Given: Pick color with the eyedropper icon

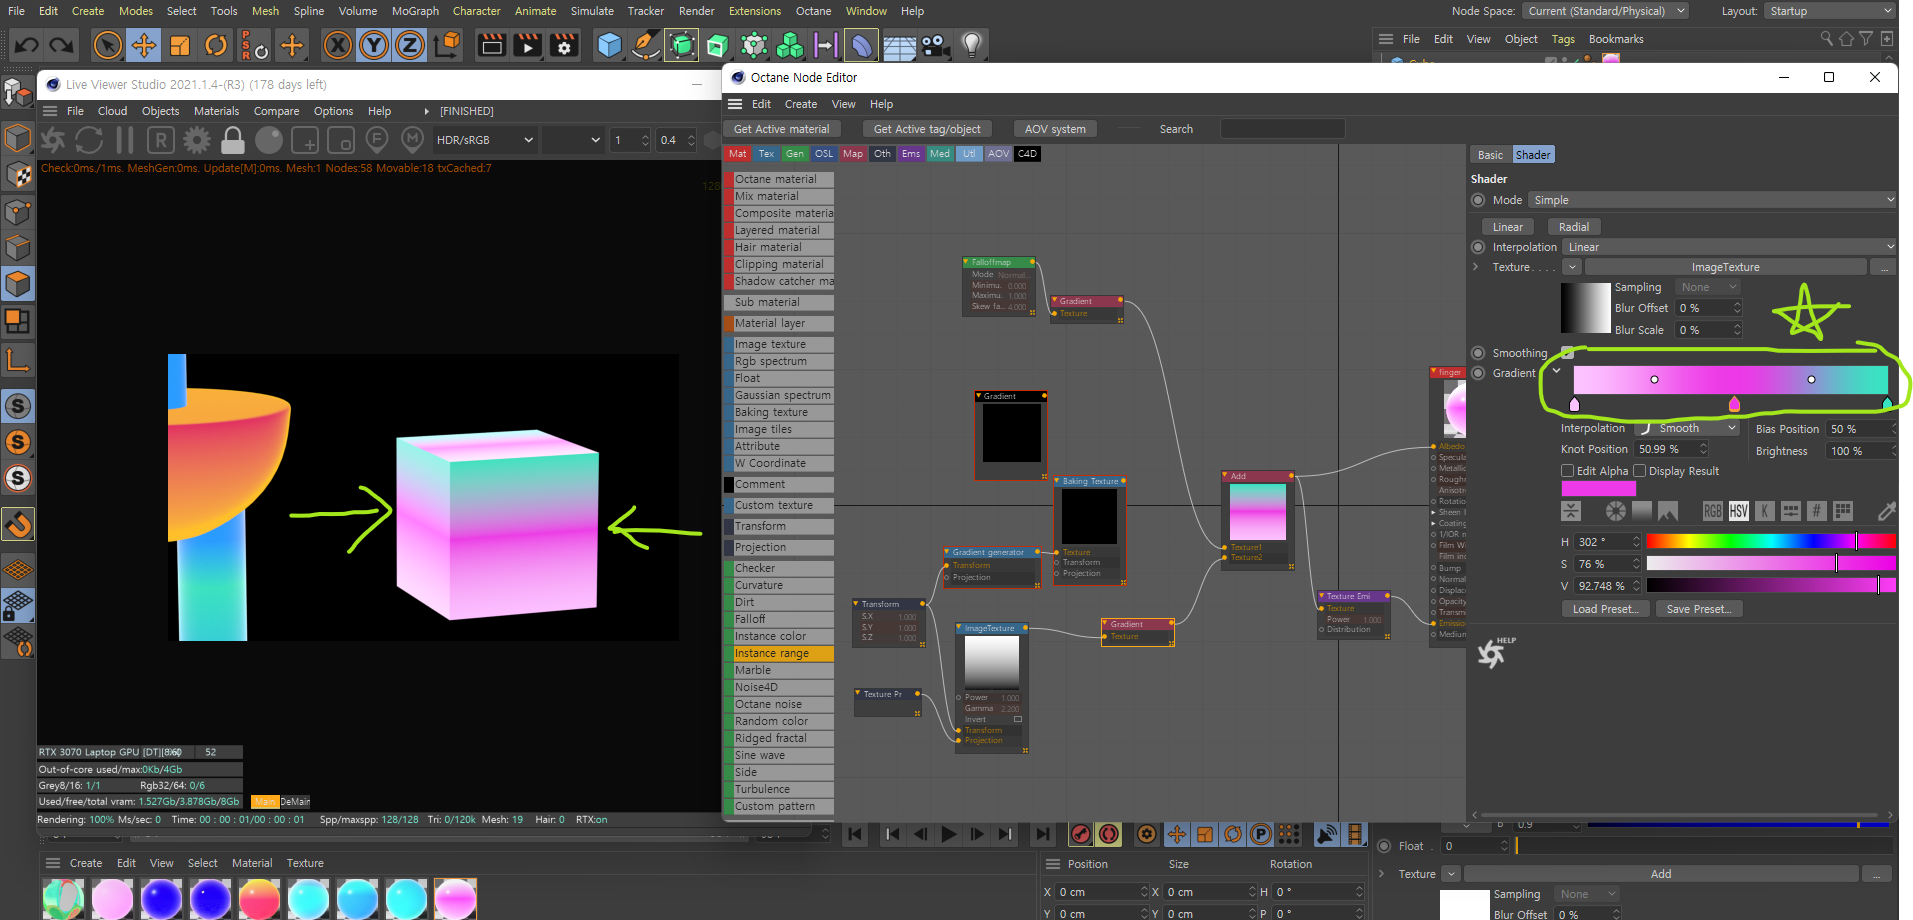Looking at the screenshot, I should pyautogui.click(x=1886, y=511).
